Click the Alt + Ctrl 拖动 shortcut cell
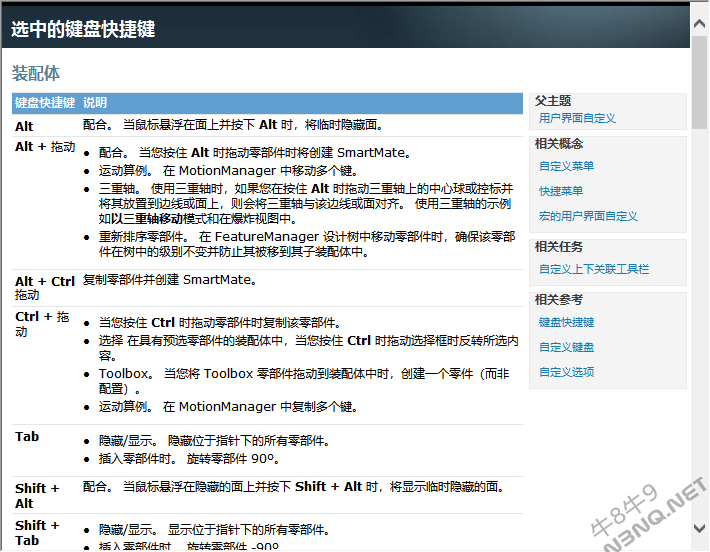Image resolution: width=710 pixels, height=552 pixels. pyautogui.click(x=45, y=288)
